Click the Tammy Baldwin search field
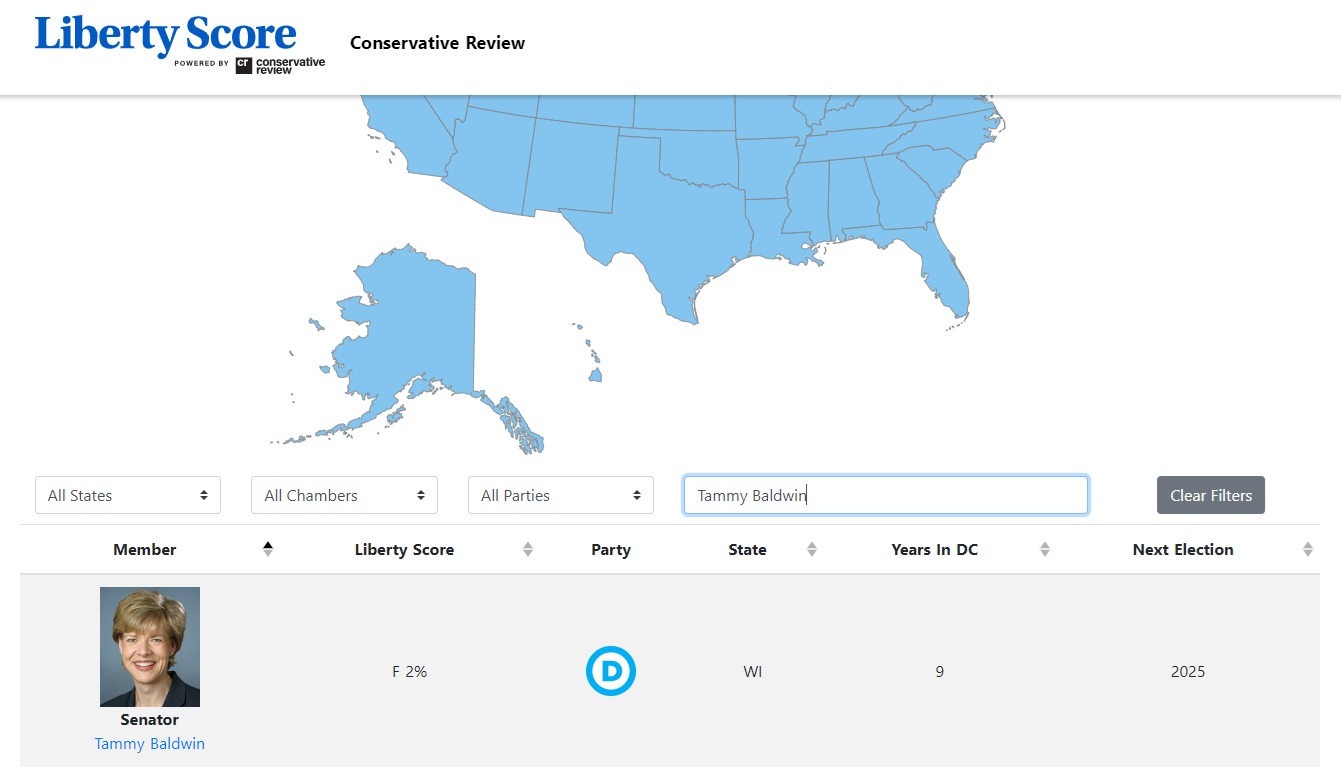 [x=885, y=495]
